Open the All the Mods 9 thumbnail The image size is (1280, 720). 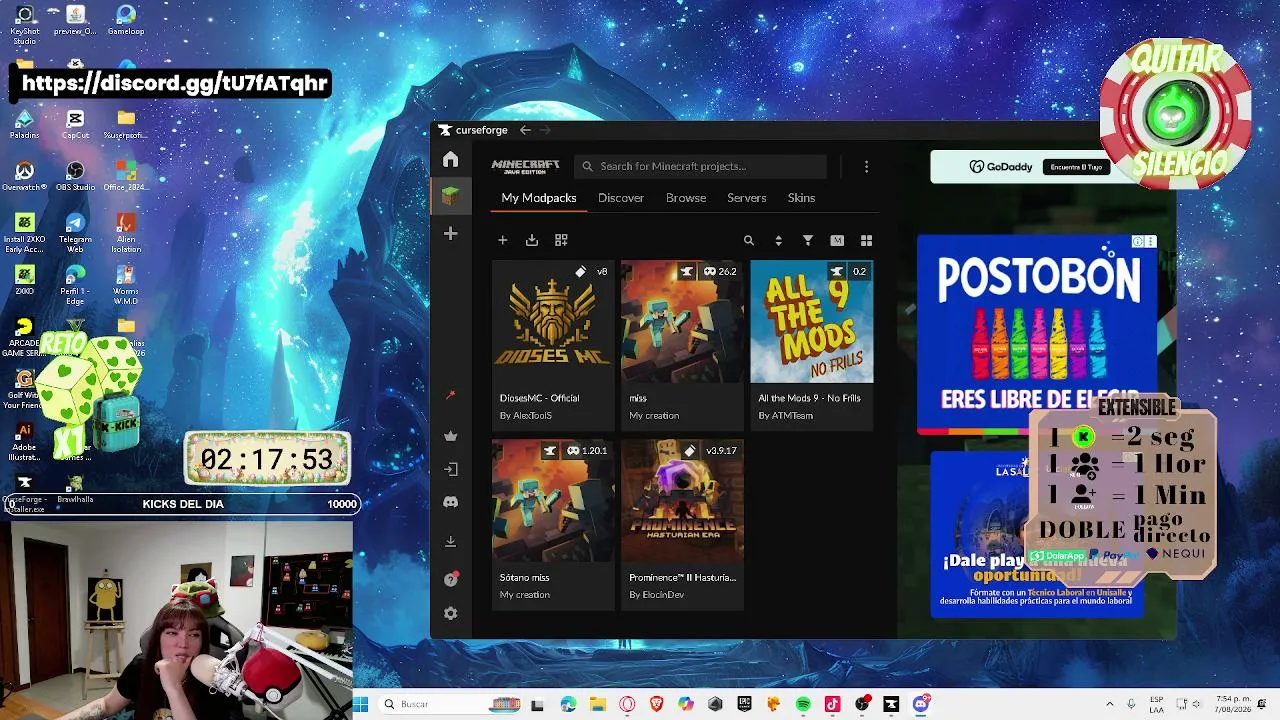[812, 322]
